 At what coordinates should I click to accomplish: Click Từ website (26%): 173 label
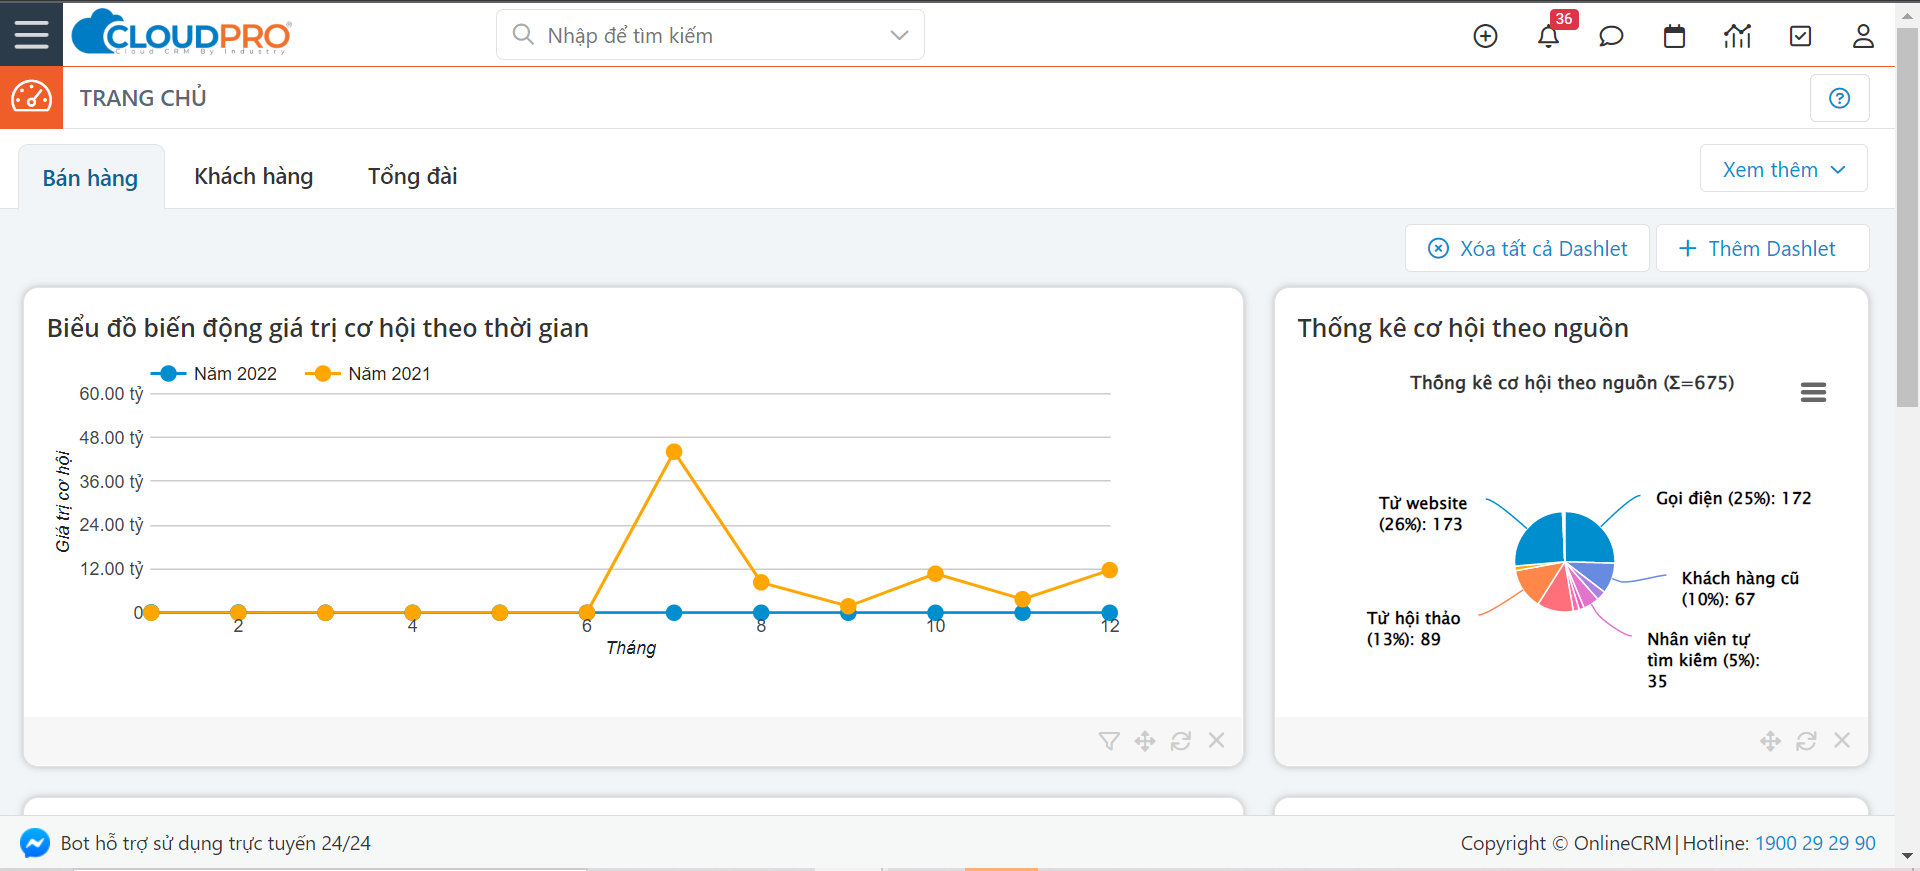pyautogui.click(x=1422, y=513)
